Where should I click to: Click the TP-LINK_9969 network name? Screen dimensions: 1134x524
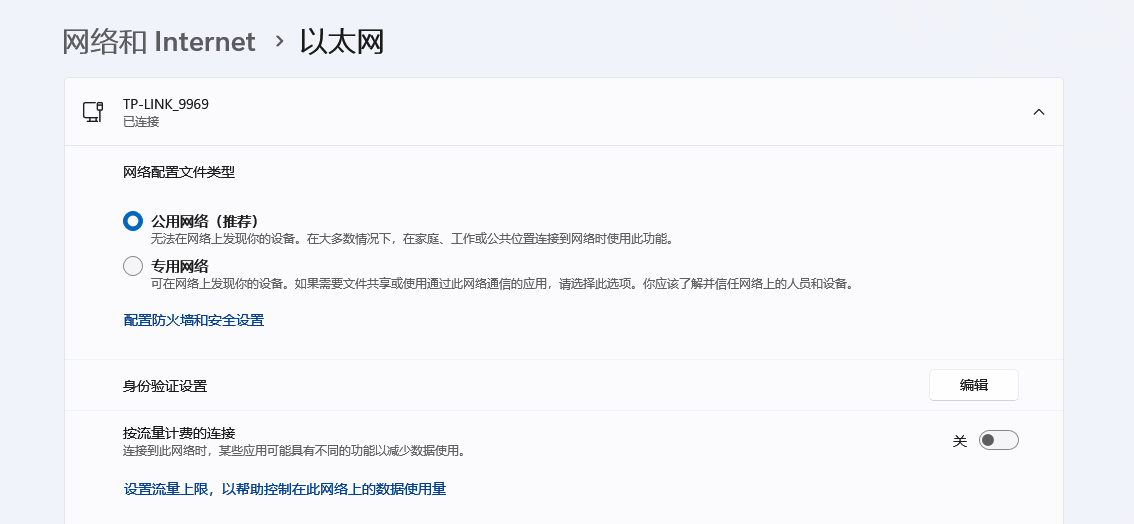[165, 104]
